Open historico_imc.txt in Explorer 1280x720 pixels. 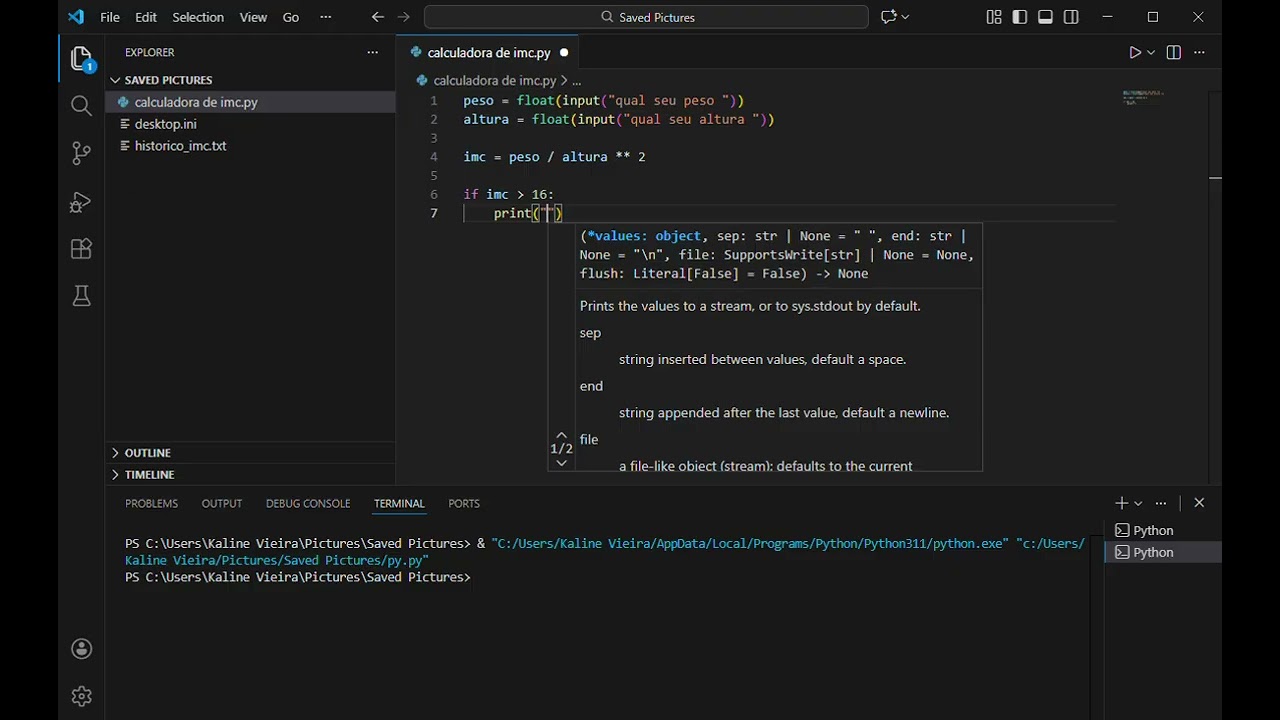point(250,146)
